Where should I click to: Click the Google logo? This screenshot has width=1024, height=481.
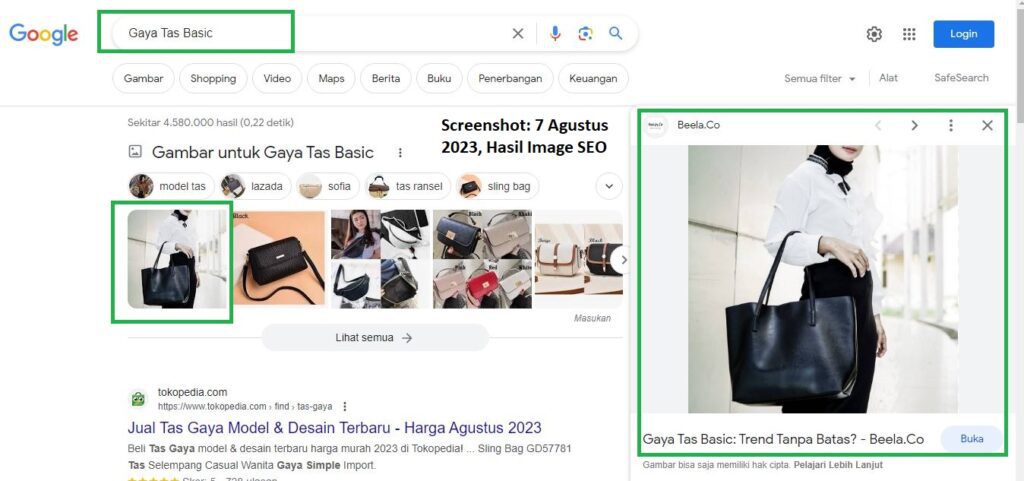(x=44, y=34)
